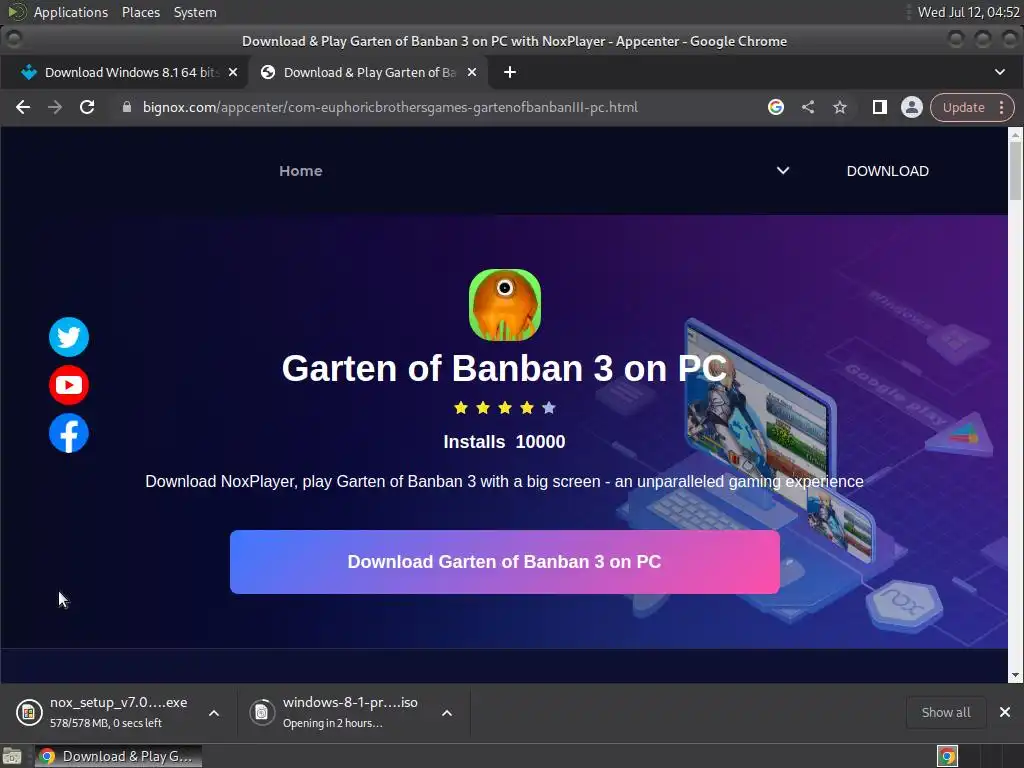The height and width of the screenshot is (768, 1024).
Task: Open Chrome three-dot menu
Action: pos(1002,107)
